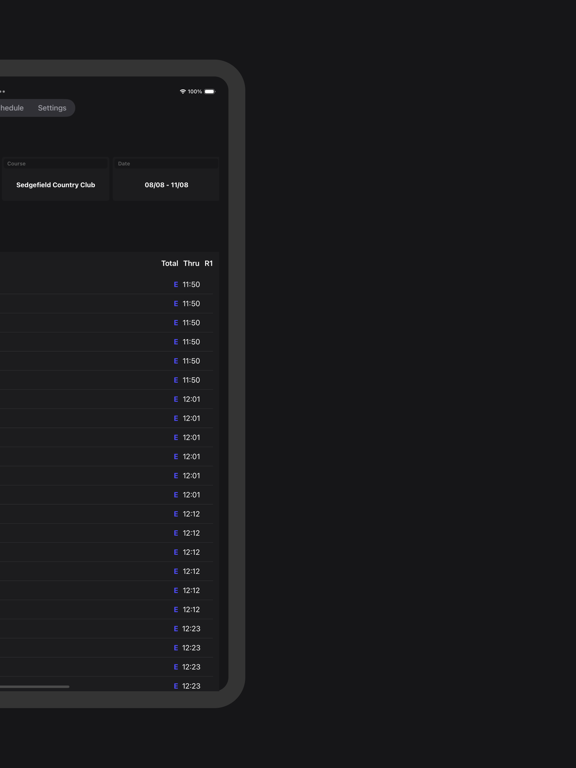Tap the home indicator bar at bottom
The image size is (576, 768).
34,687
